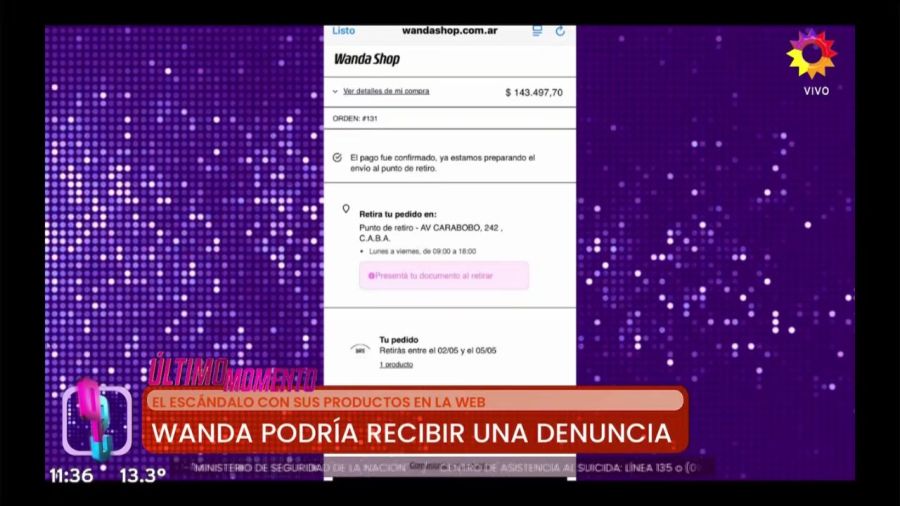Select 'Lunes a viernes, de 09:00 a 18:00'

[x=422, y=251]
